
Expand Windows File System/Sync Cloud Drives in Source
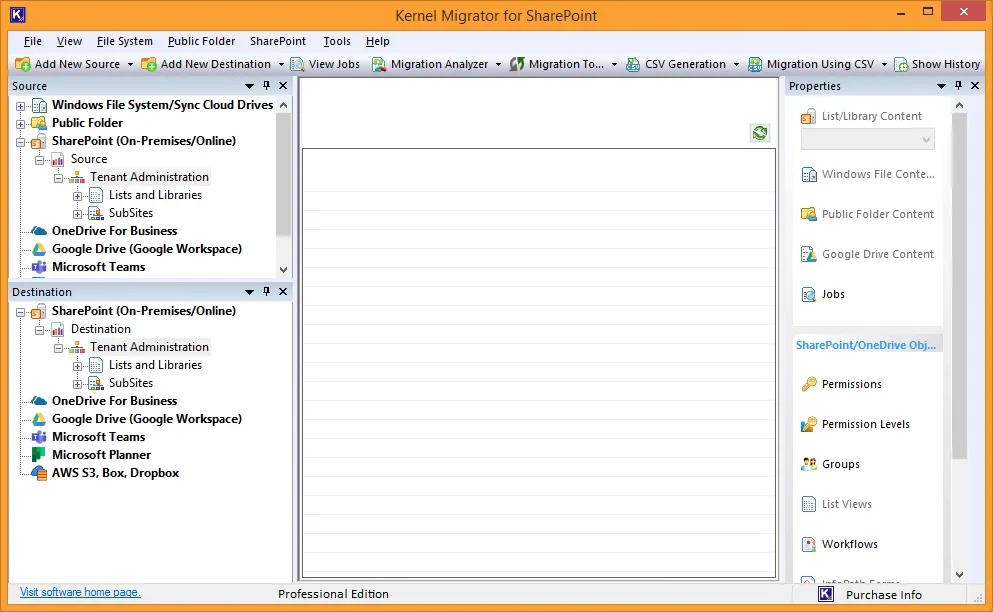(20, 106)
